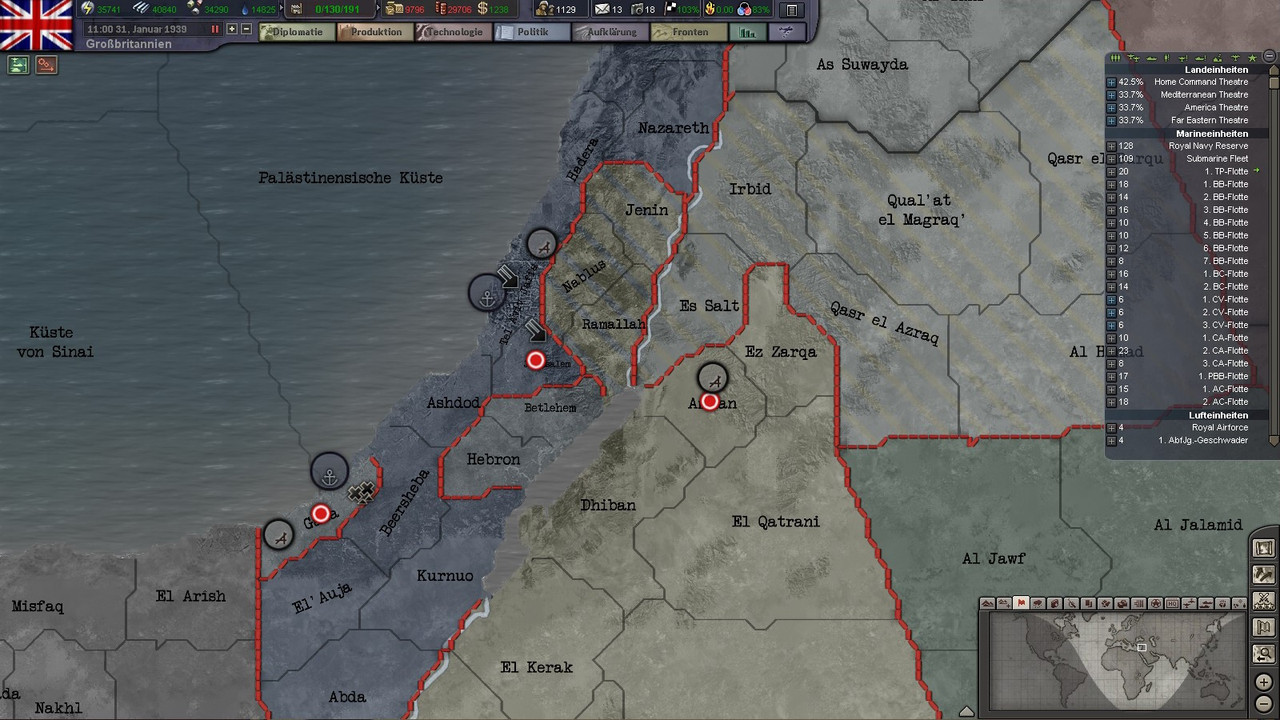Filter the unit list by the star icon
The height and width of the screenshot is (720, 1280).
click(1252, 58)
